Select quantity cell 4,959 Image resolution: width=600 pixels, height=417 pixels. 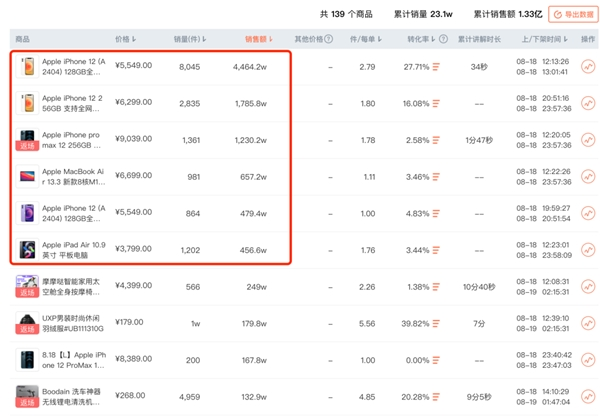tap(190, 397)
